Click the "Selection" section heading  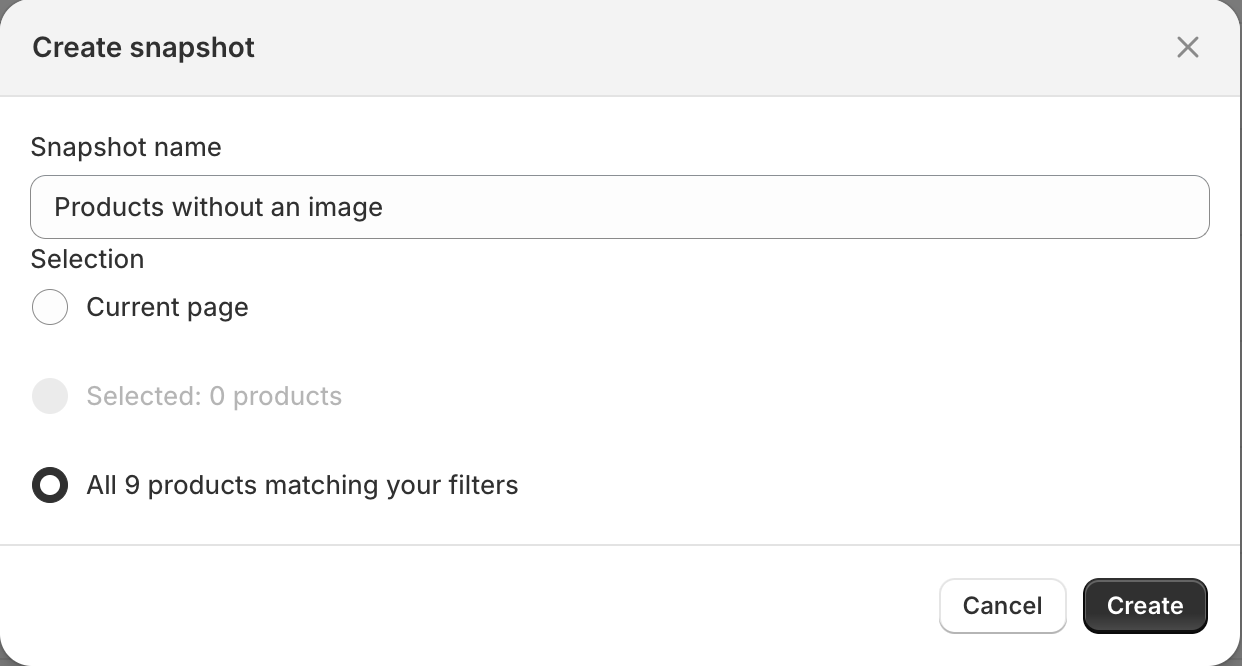point(87,259)
